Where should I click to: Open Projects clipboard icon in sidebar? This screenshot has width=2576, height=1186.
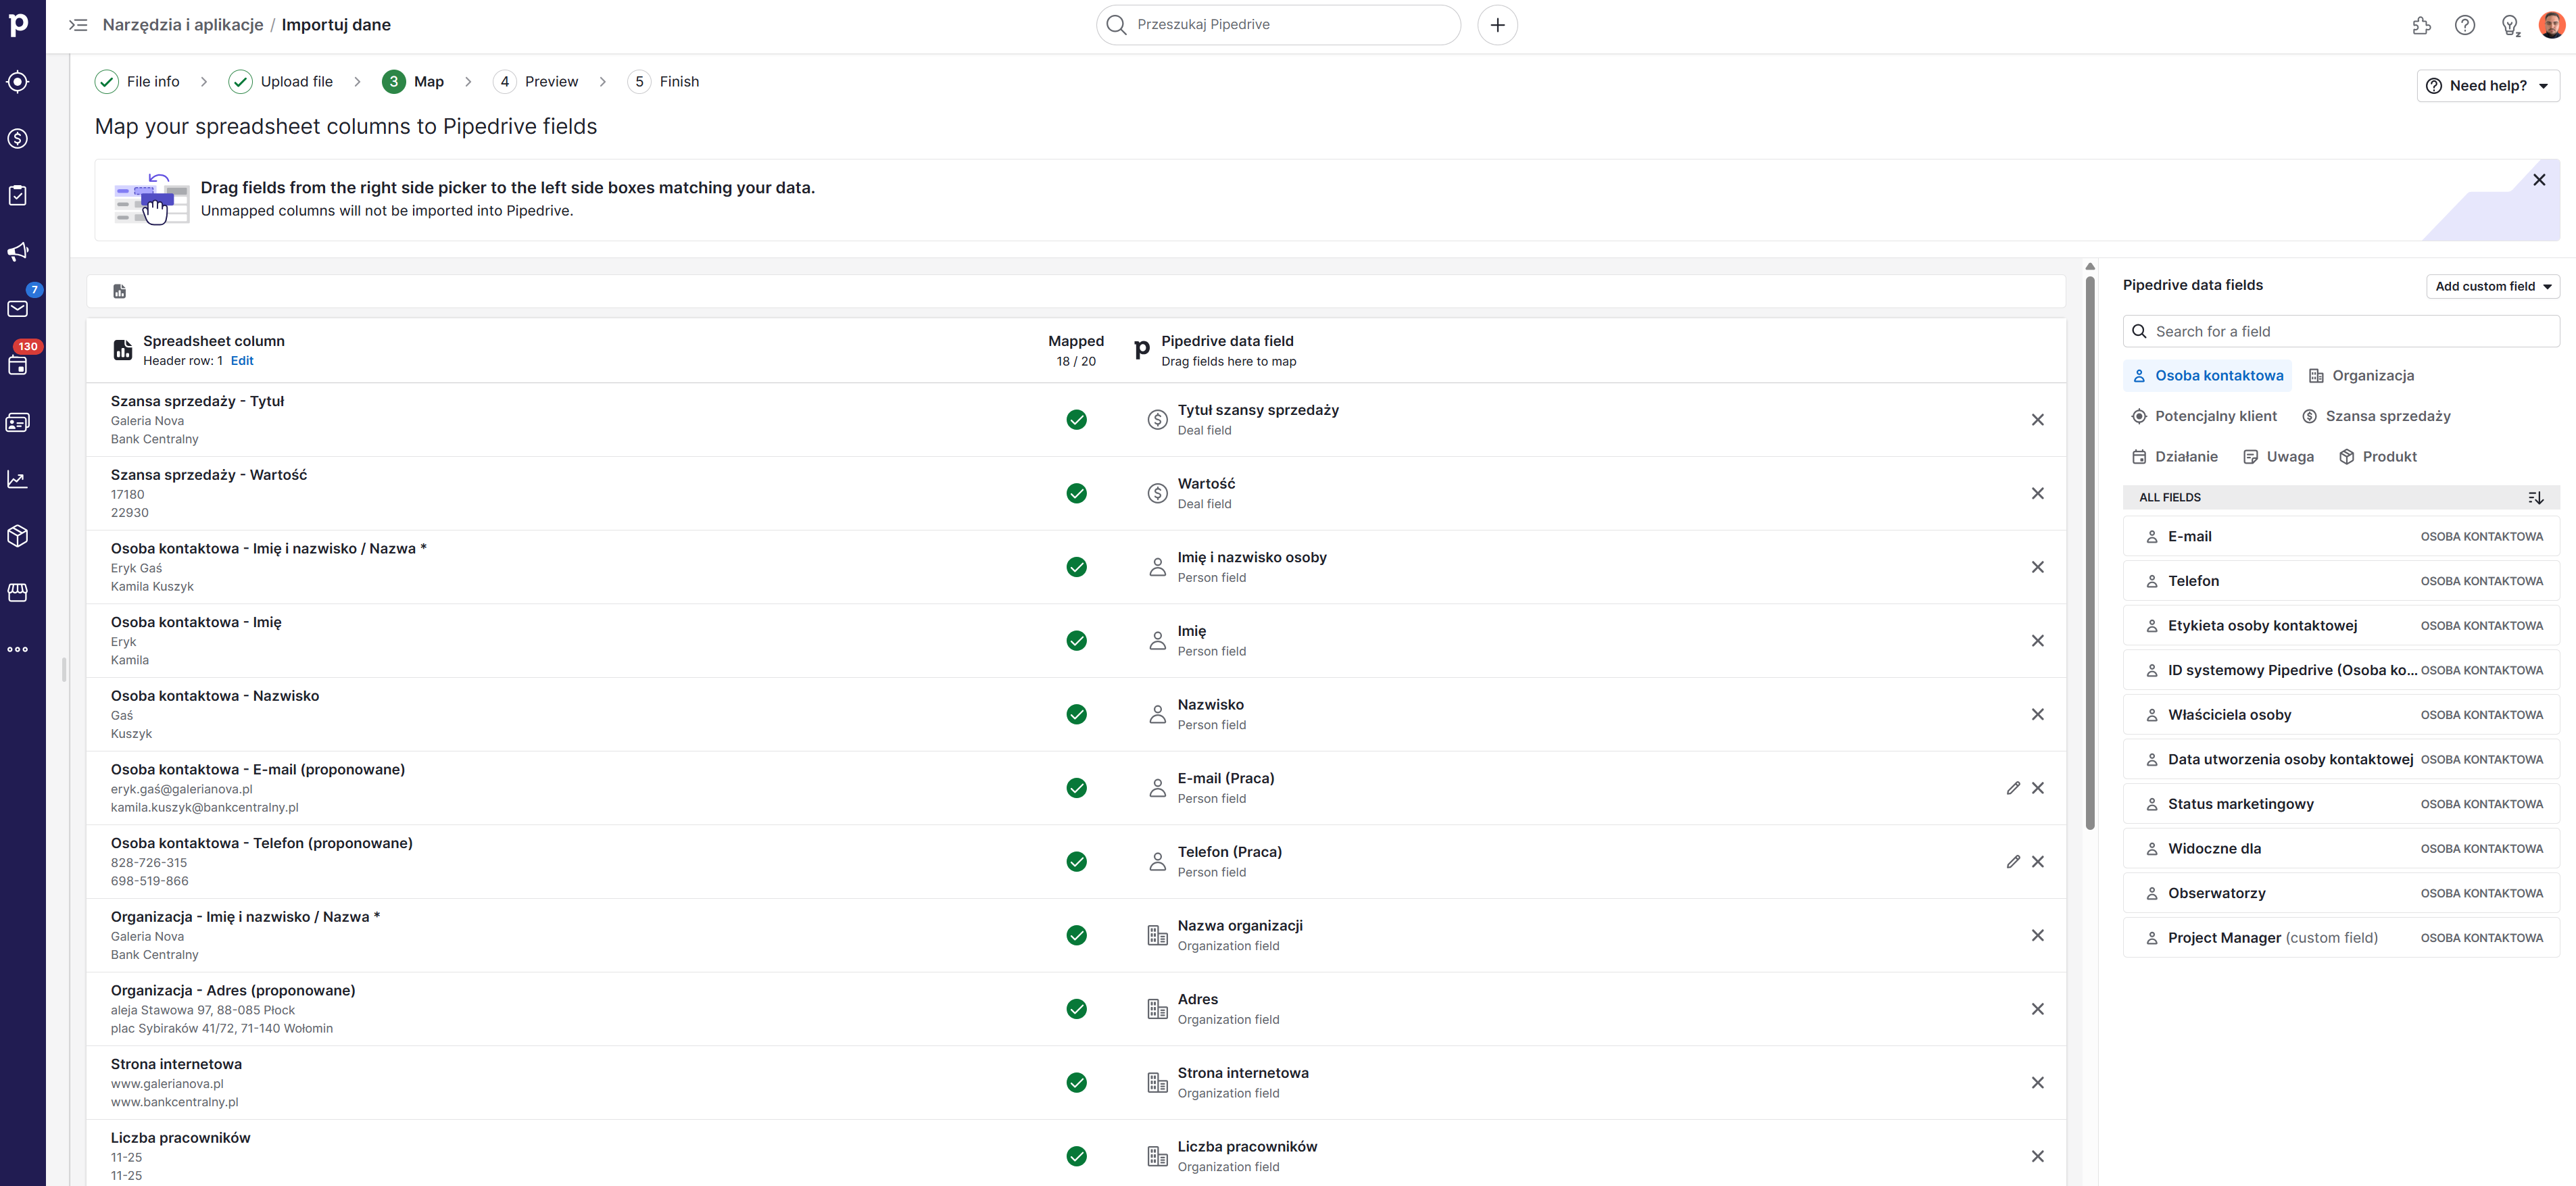(x=18, y=195)
